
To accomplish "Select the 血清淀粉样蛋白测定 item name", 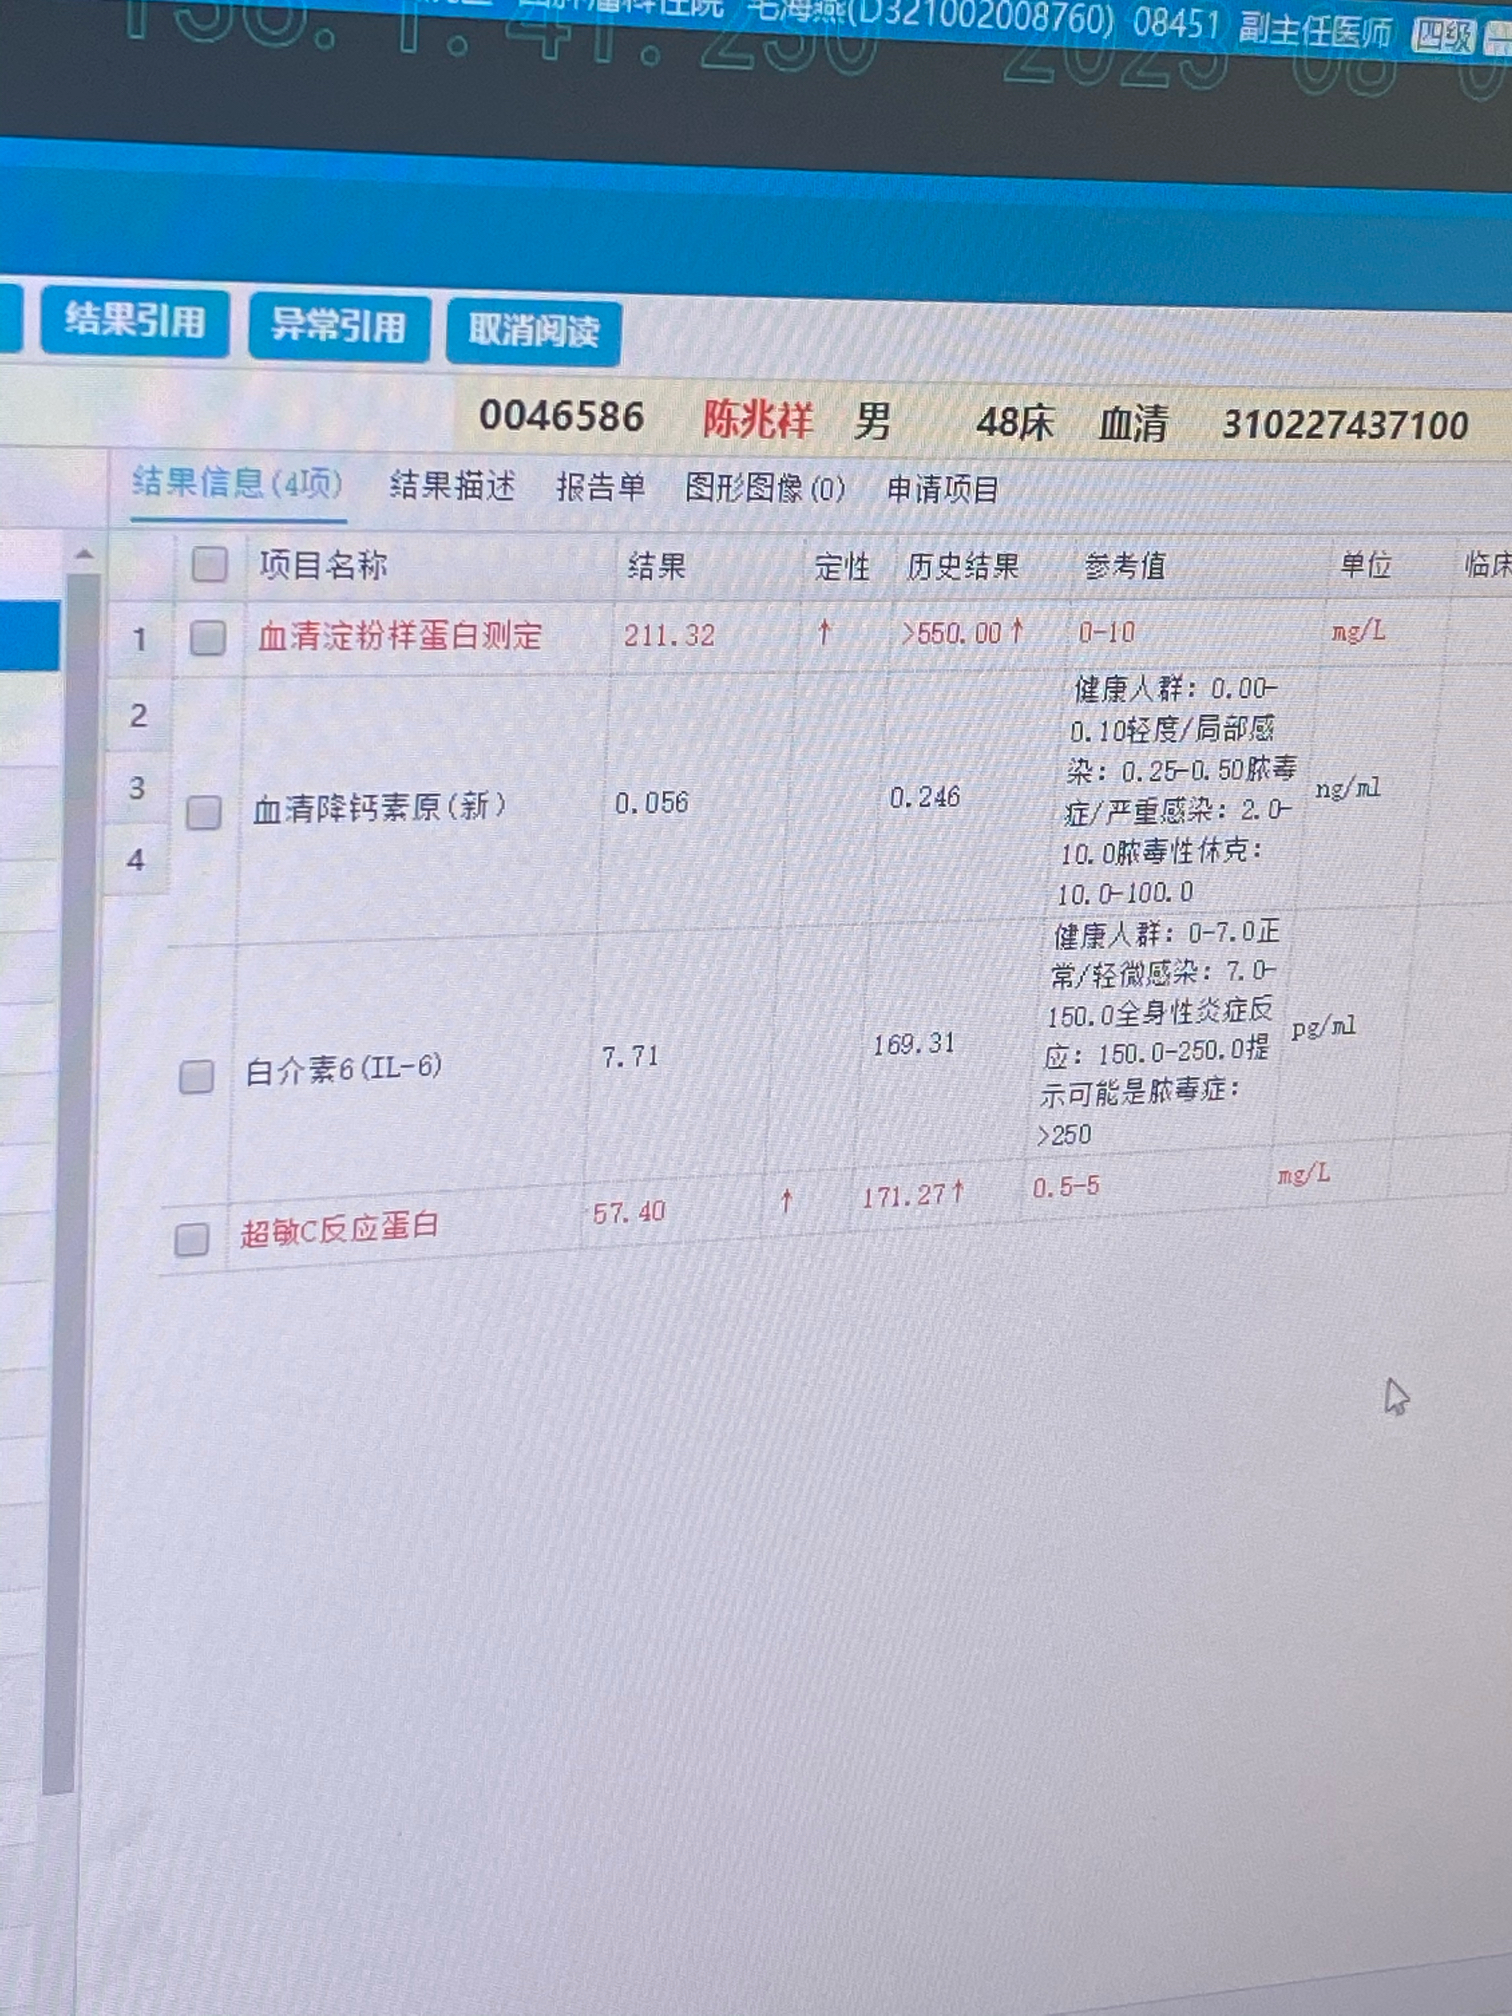I will 400,636.
